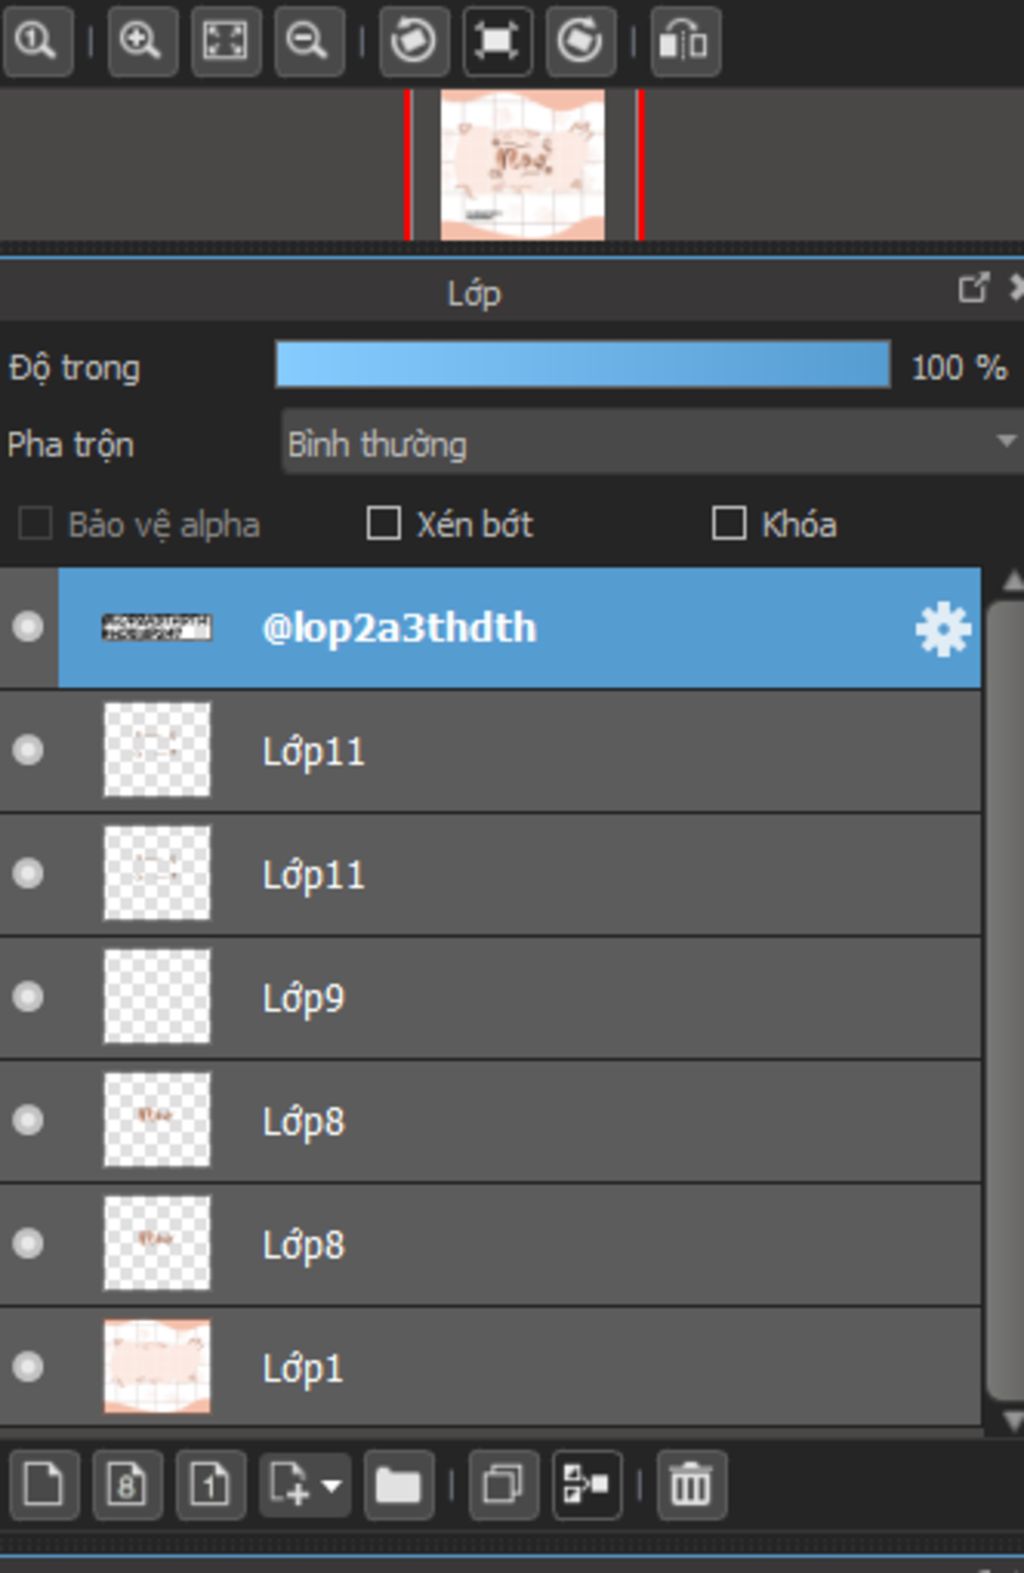Click the zoom in magnifier icon
The height and width of the screenshot is (1573, 1024).
[141, 41]
